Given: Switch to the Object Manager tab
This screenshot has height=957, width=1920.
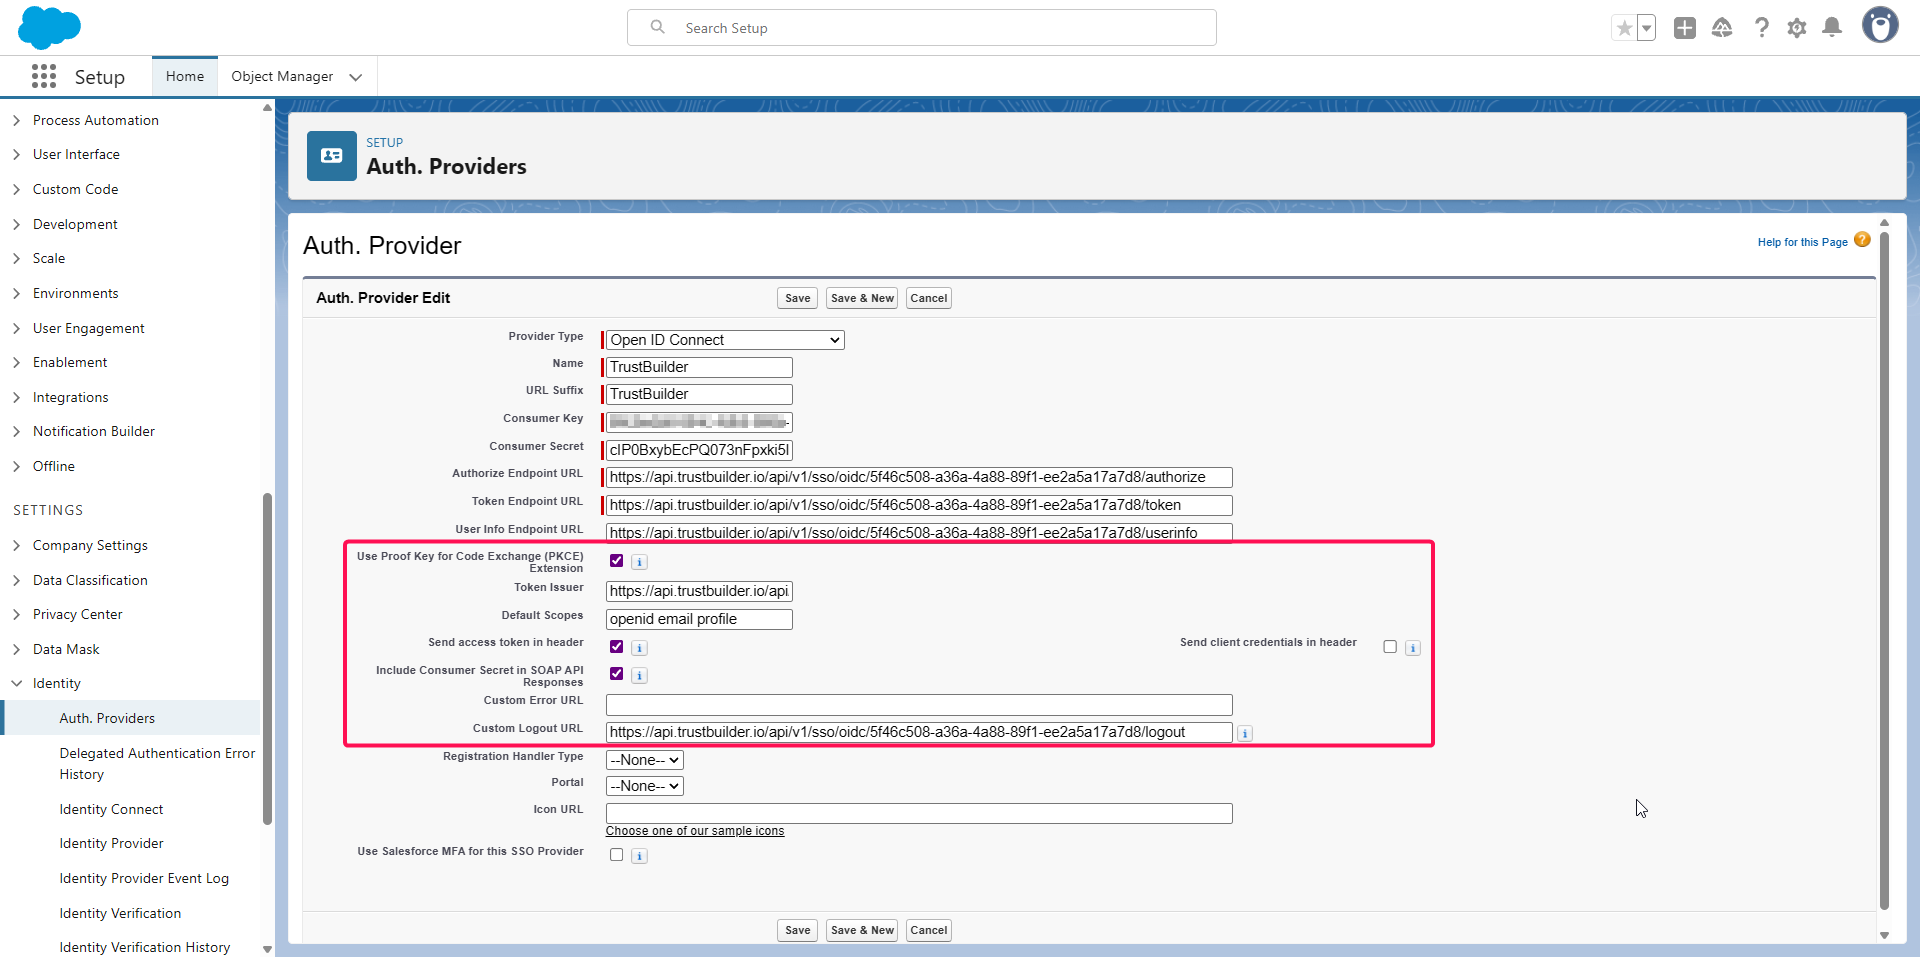Looking at the screenshot, I should (282, 77).
